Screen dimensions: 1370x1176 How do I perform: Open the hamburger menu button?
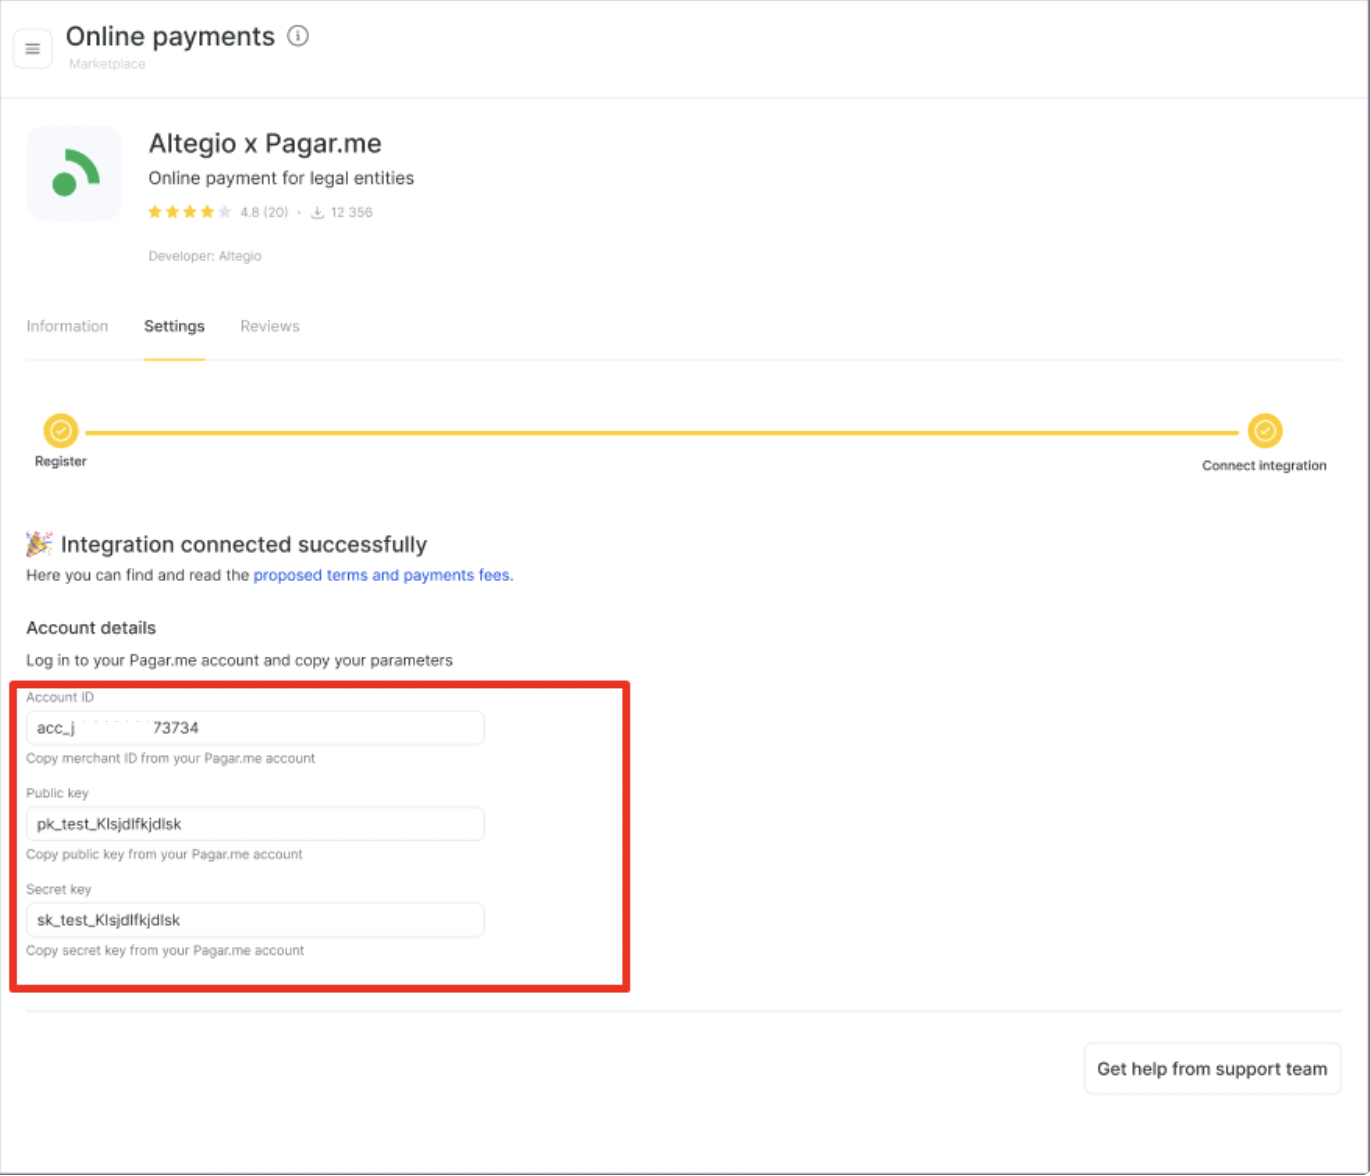point(33,48)
